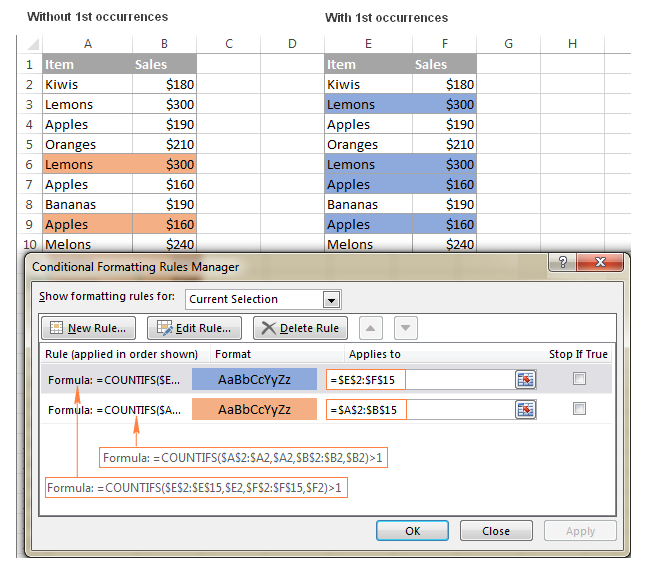Viewport: 651px width, 569px height.
Task: Click cell E8 containing Bananas
Action: pyautogui.click(x=368, y=204)
